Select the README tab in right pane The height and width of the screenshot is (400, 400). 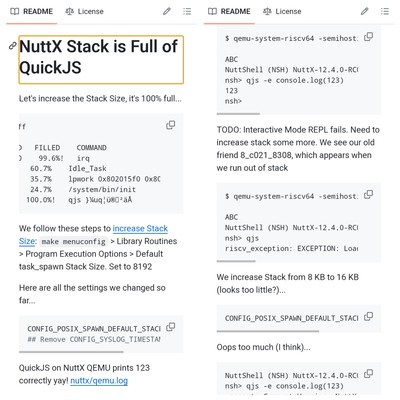pyautogui.click(x=229, y=11)
